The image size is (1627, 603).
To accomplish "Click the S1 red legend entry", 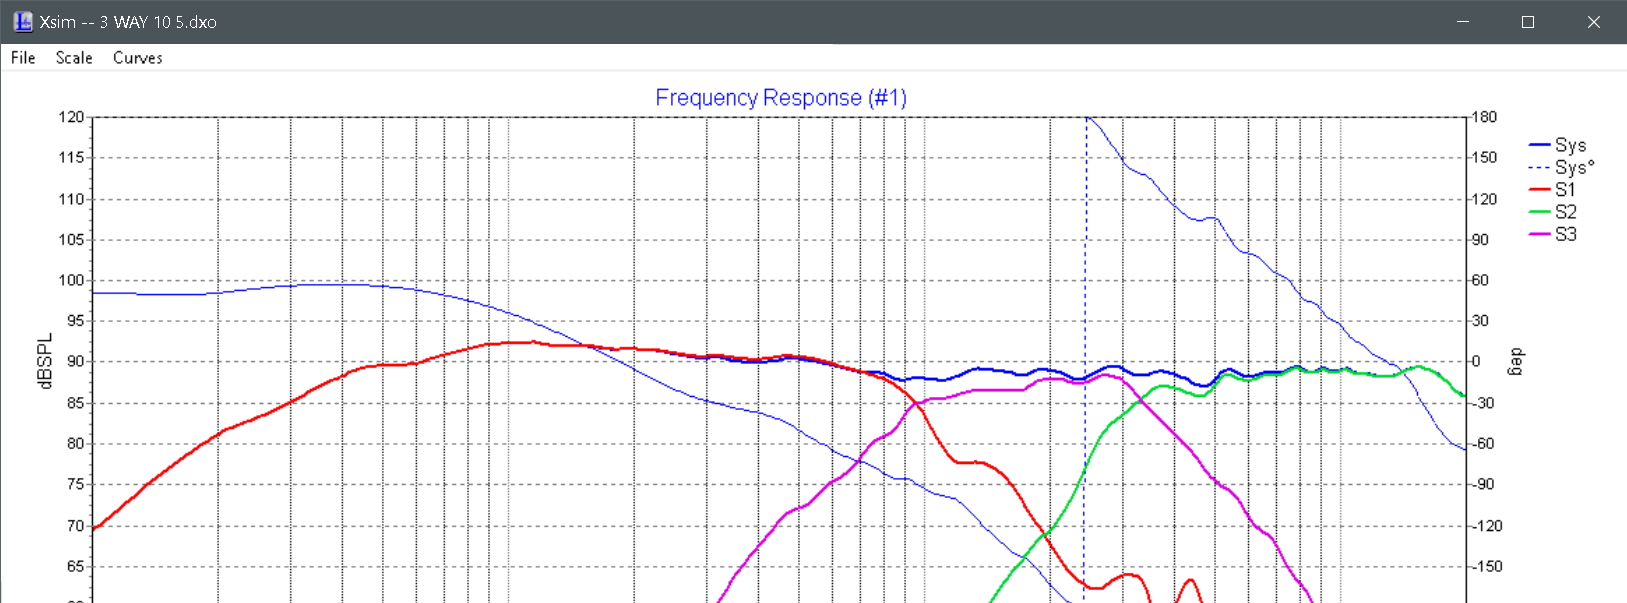I will click(1553, 189).
